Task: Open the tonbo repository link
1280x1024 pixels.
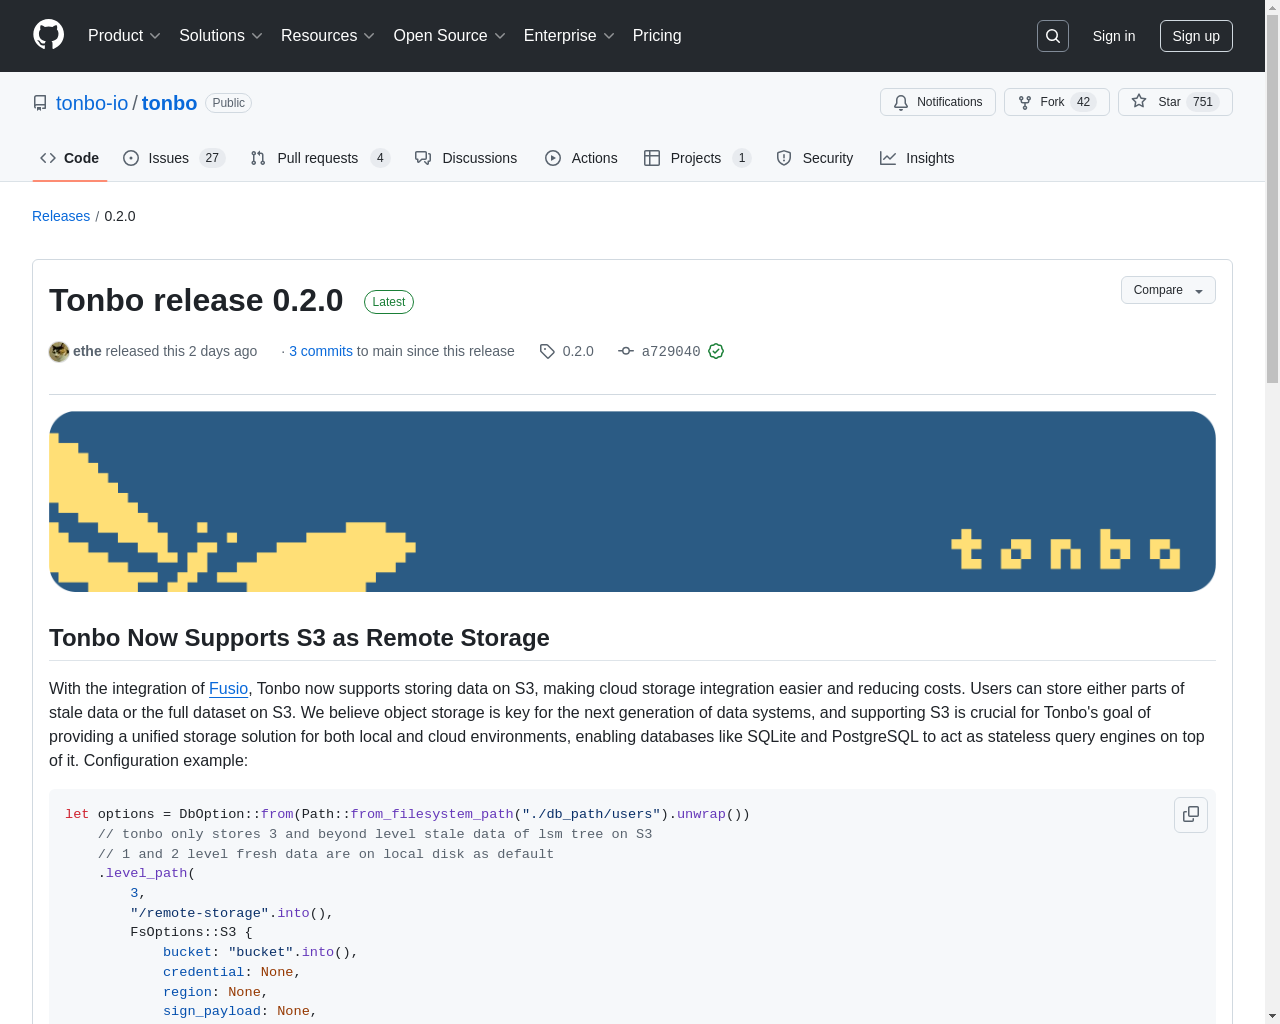Action: pos(169,103)
